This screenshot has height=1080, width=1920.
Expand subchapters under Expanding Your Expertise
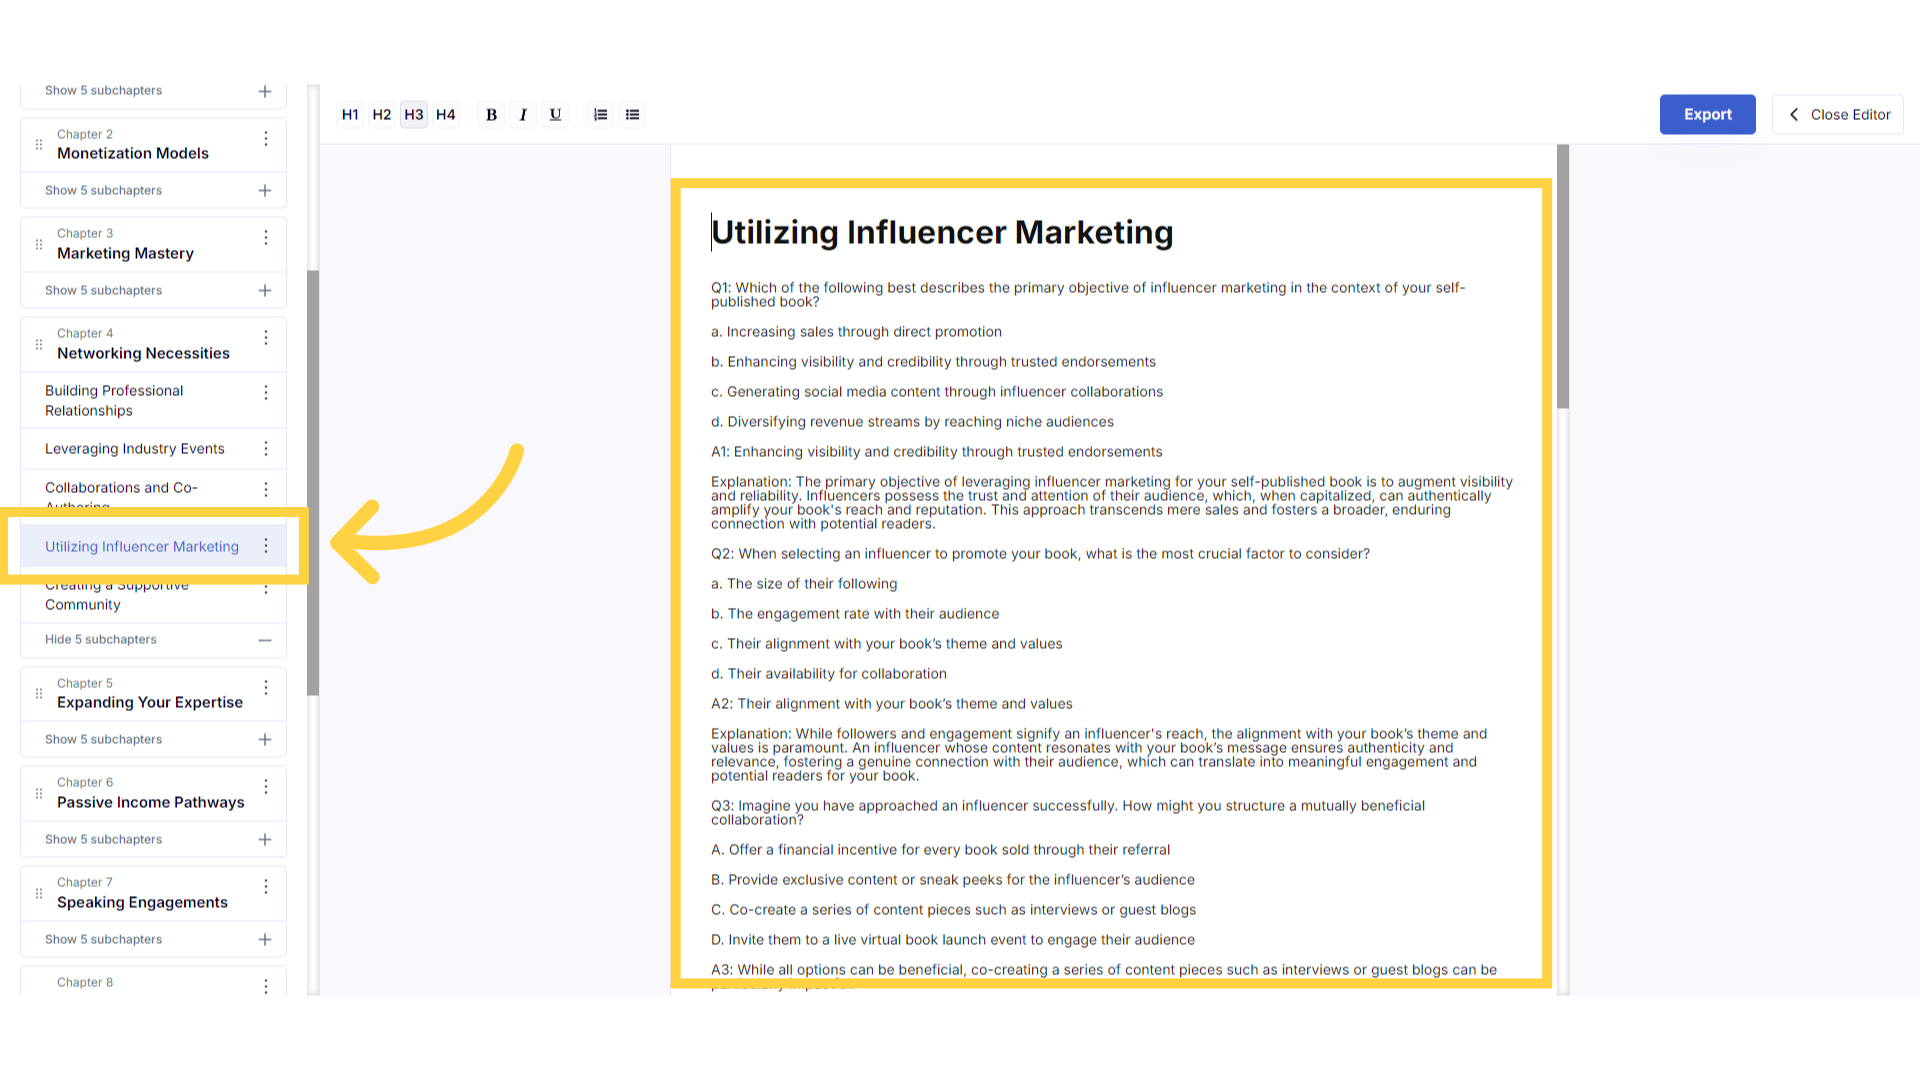click(x=103, y=739)
